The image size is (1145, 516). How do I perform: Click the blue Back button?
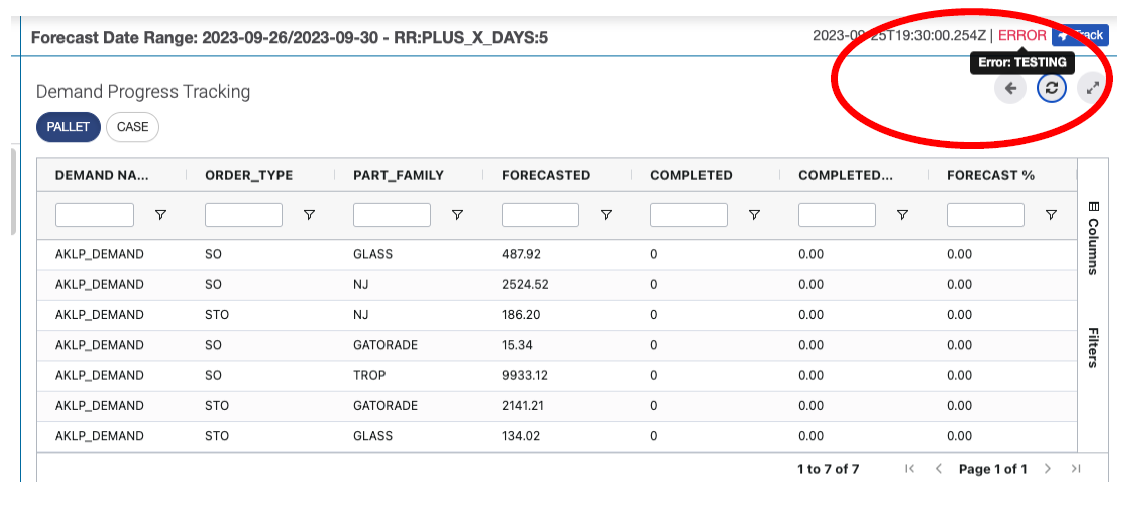1079,35
